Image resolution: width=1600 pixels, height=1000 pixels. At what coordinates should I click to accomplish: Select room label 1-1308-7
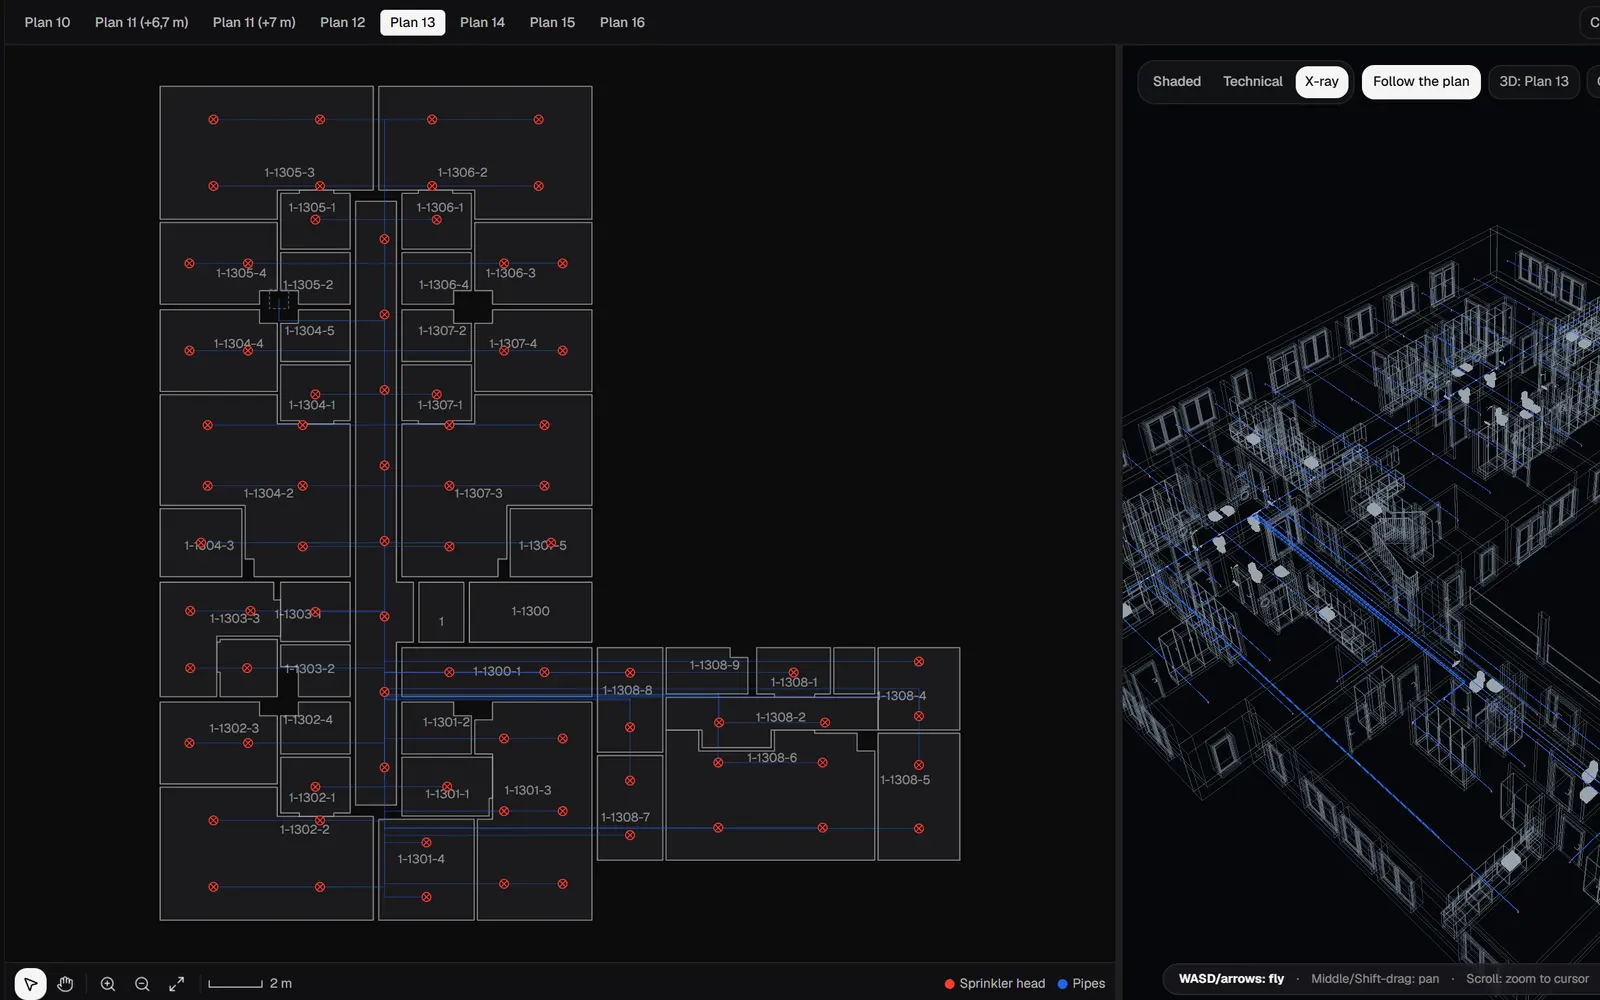(x=625, y=817)
